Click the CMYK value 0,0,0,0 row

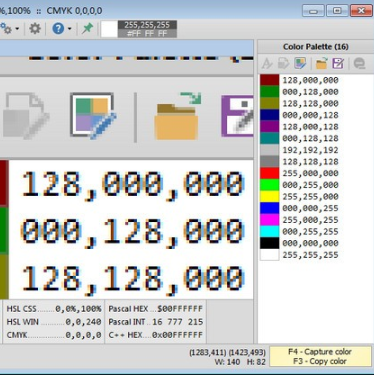coord(54,335)
